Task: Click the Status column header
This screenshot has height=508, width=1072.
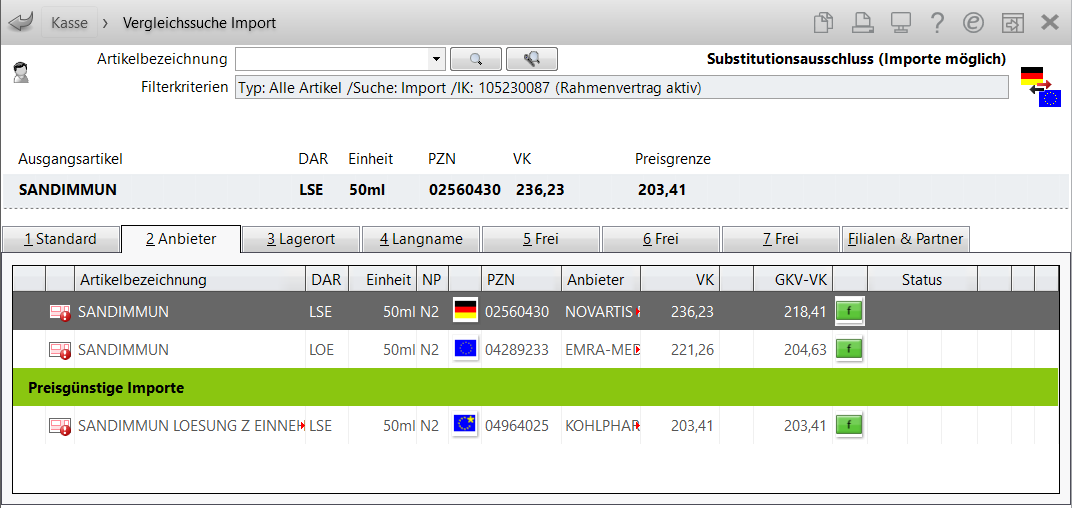Action: click(x=922, y=279)
